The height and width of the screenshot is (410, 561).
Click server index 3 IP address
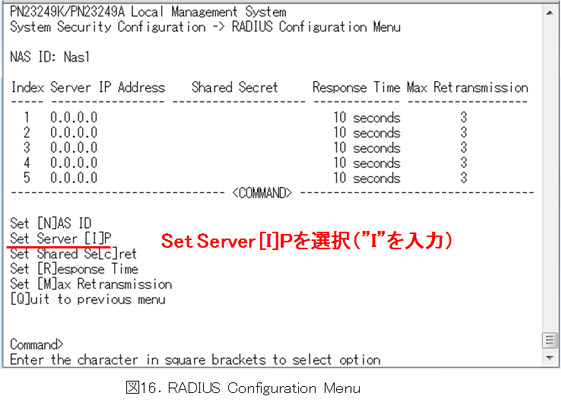(x=74, y=148)
